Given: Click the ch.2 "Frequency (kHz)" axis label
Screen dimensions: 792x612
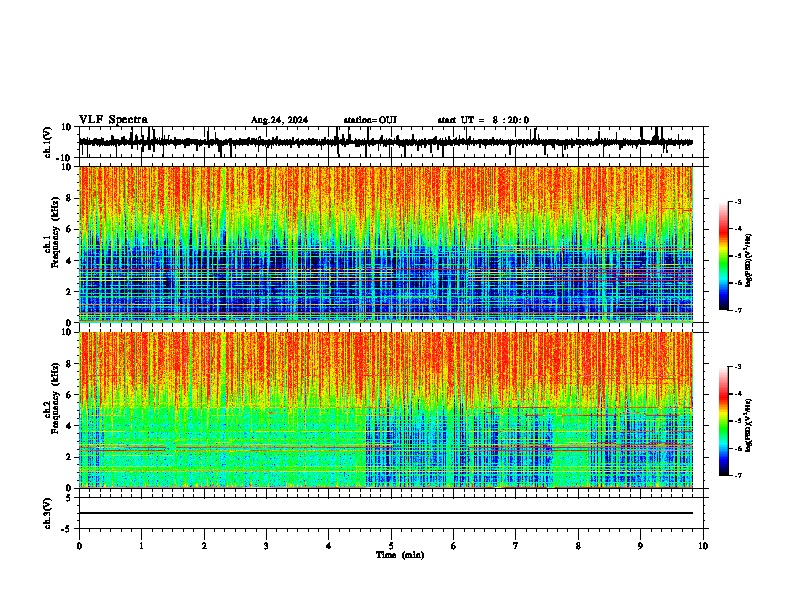Looking at the screenshot, I should click(55, 398).
